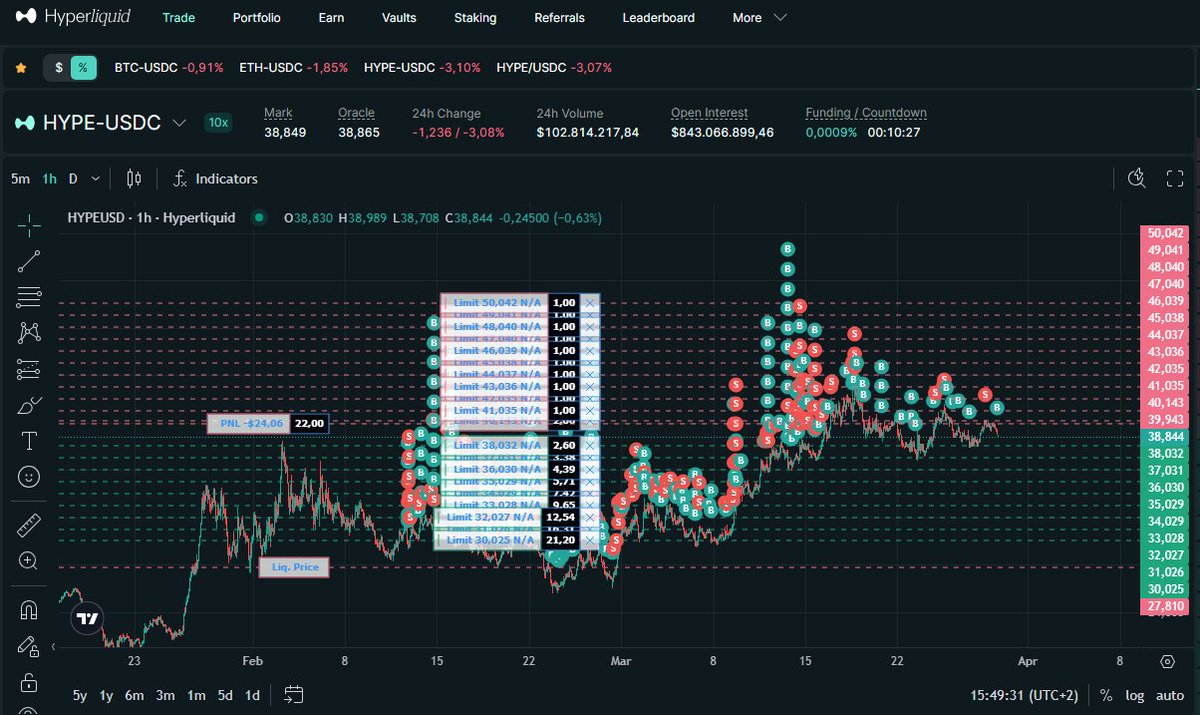Click the Limit 32,027 order label
Image resolution: width=1200 pixels, height=715 pixels.
point(488,517)
